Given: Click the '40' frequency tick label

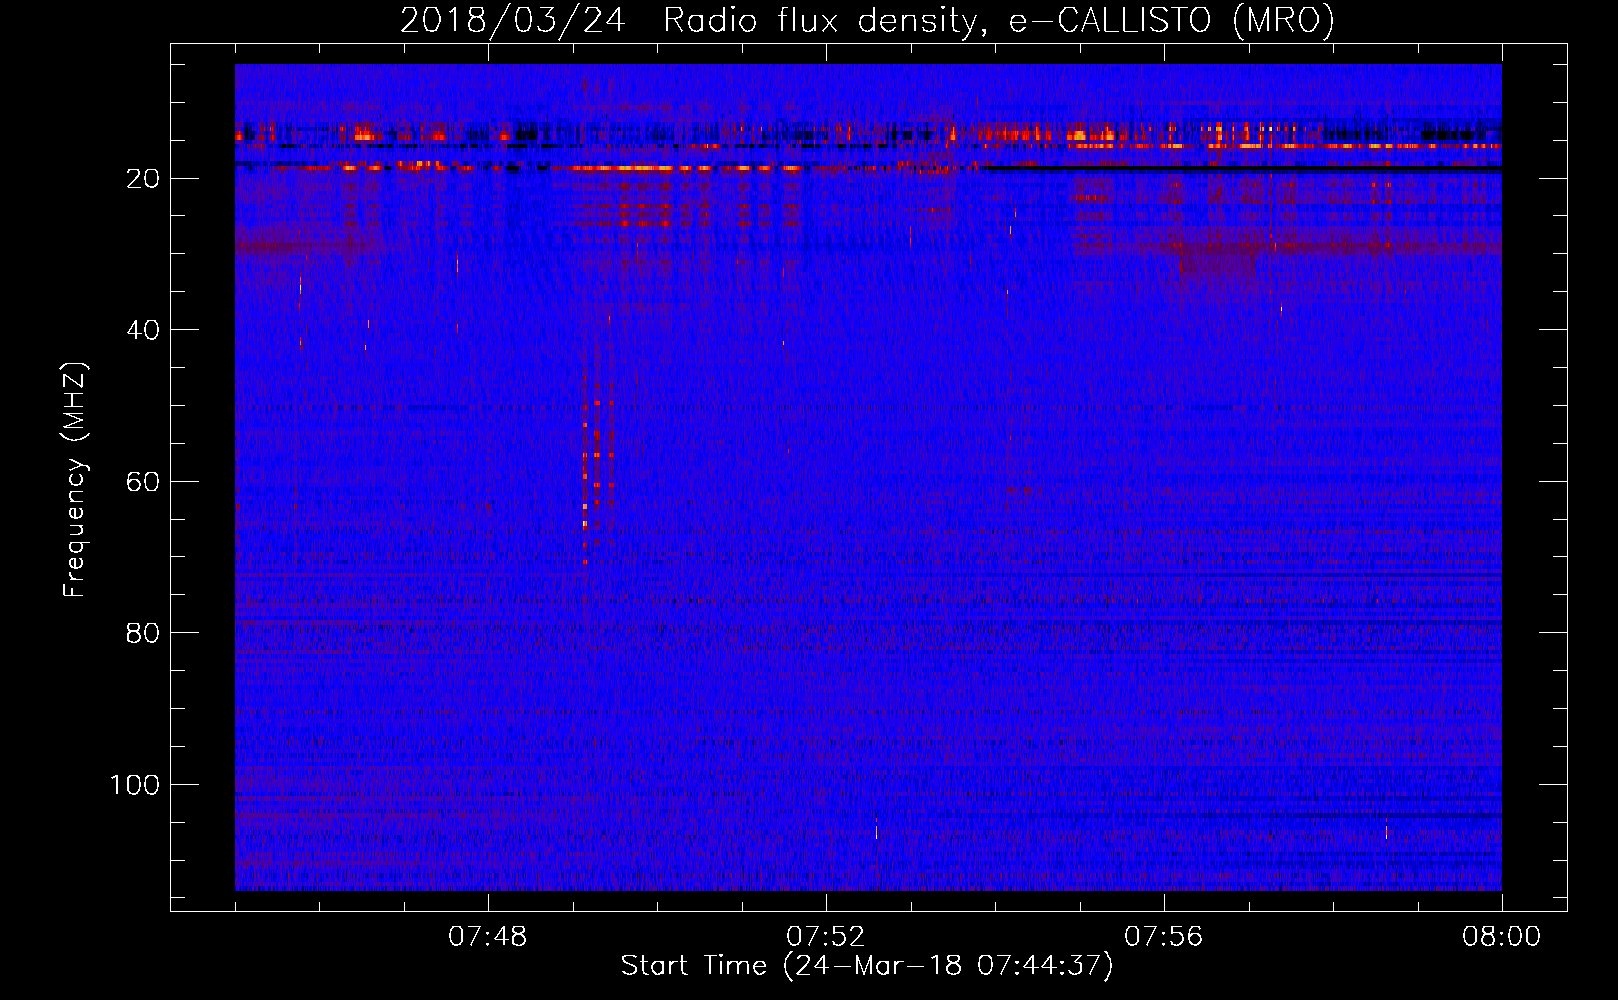Looking at the screenshot, I should click(144, 330).
